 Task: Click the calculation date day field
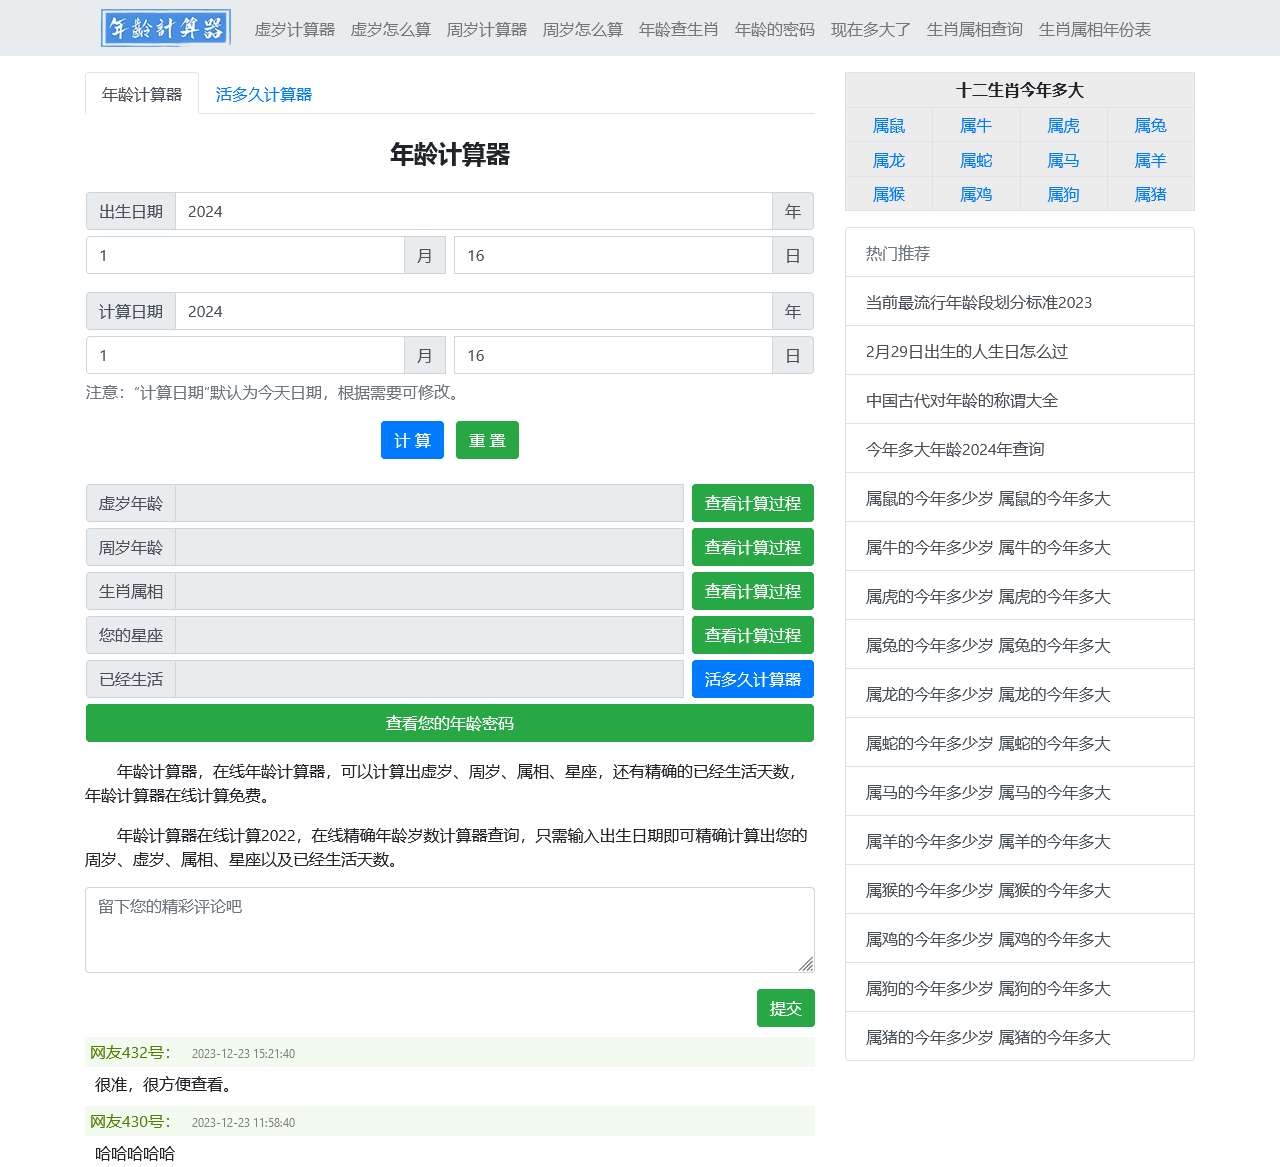[x=612, y=356]
